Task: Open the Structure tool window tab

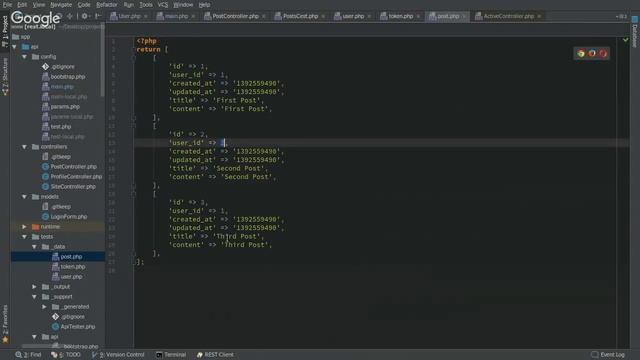Action: [5, 76]
